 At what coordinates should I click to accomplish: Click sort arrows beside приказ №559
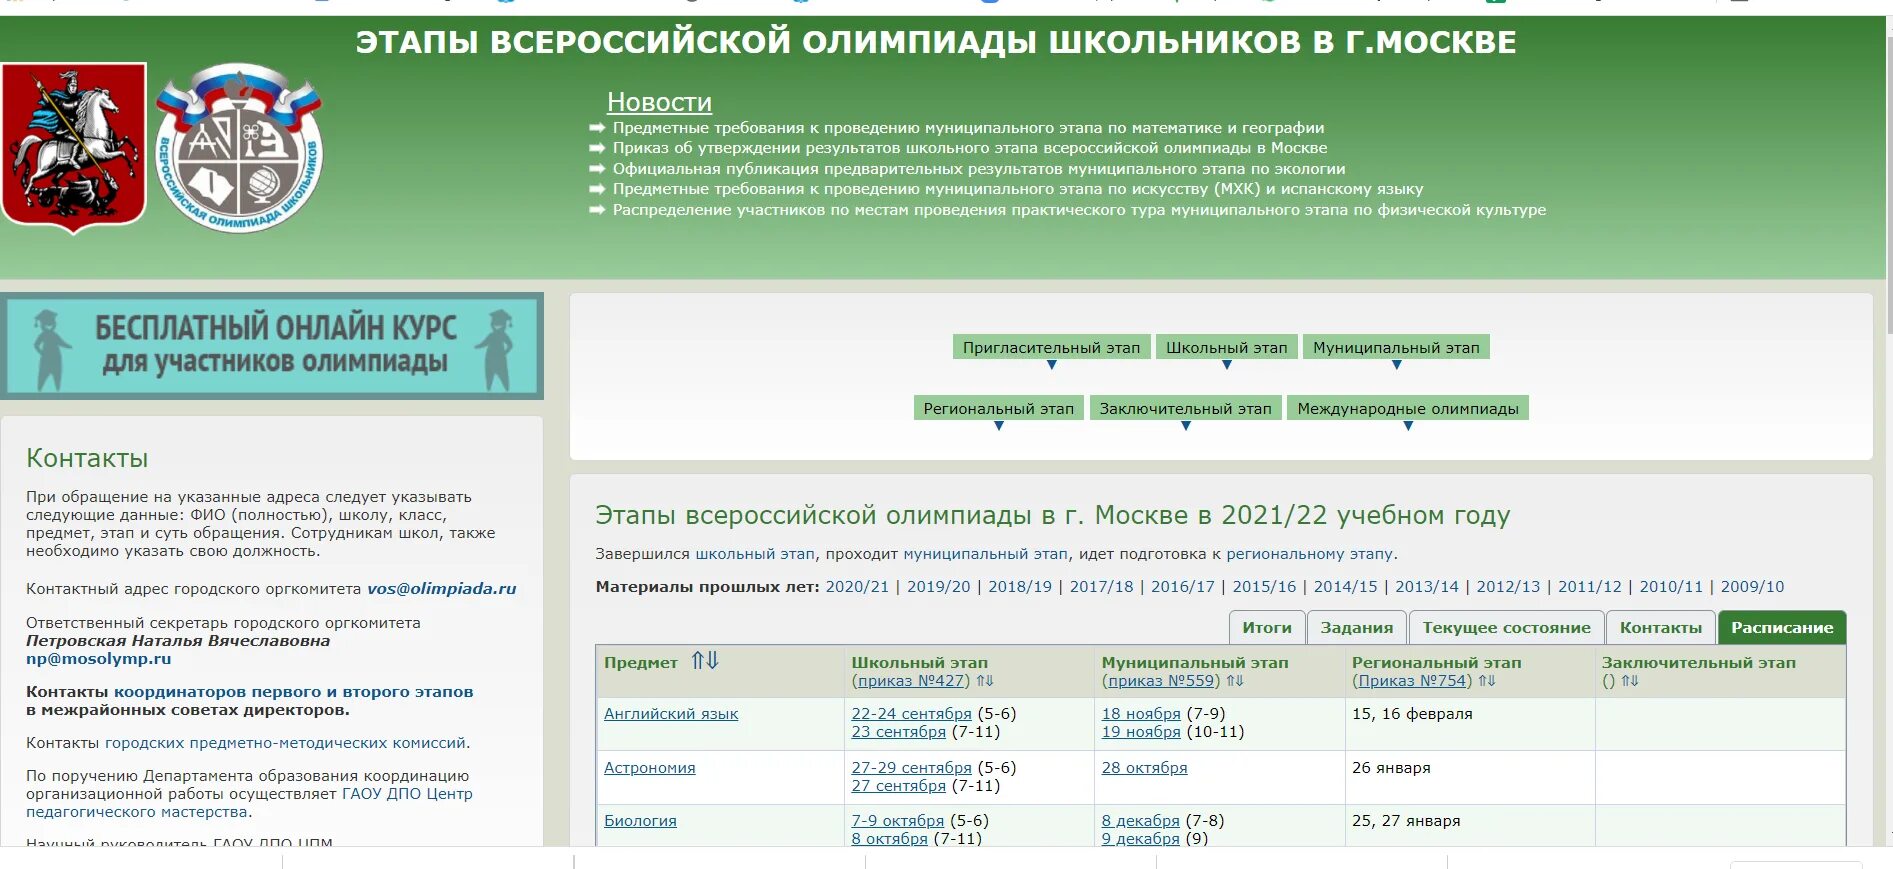click(x=1235, y=681)
